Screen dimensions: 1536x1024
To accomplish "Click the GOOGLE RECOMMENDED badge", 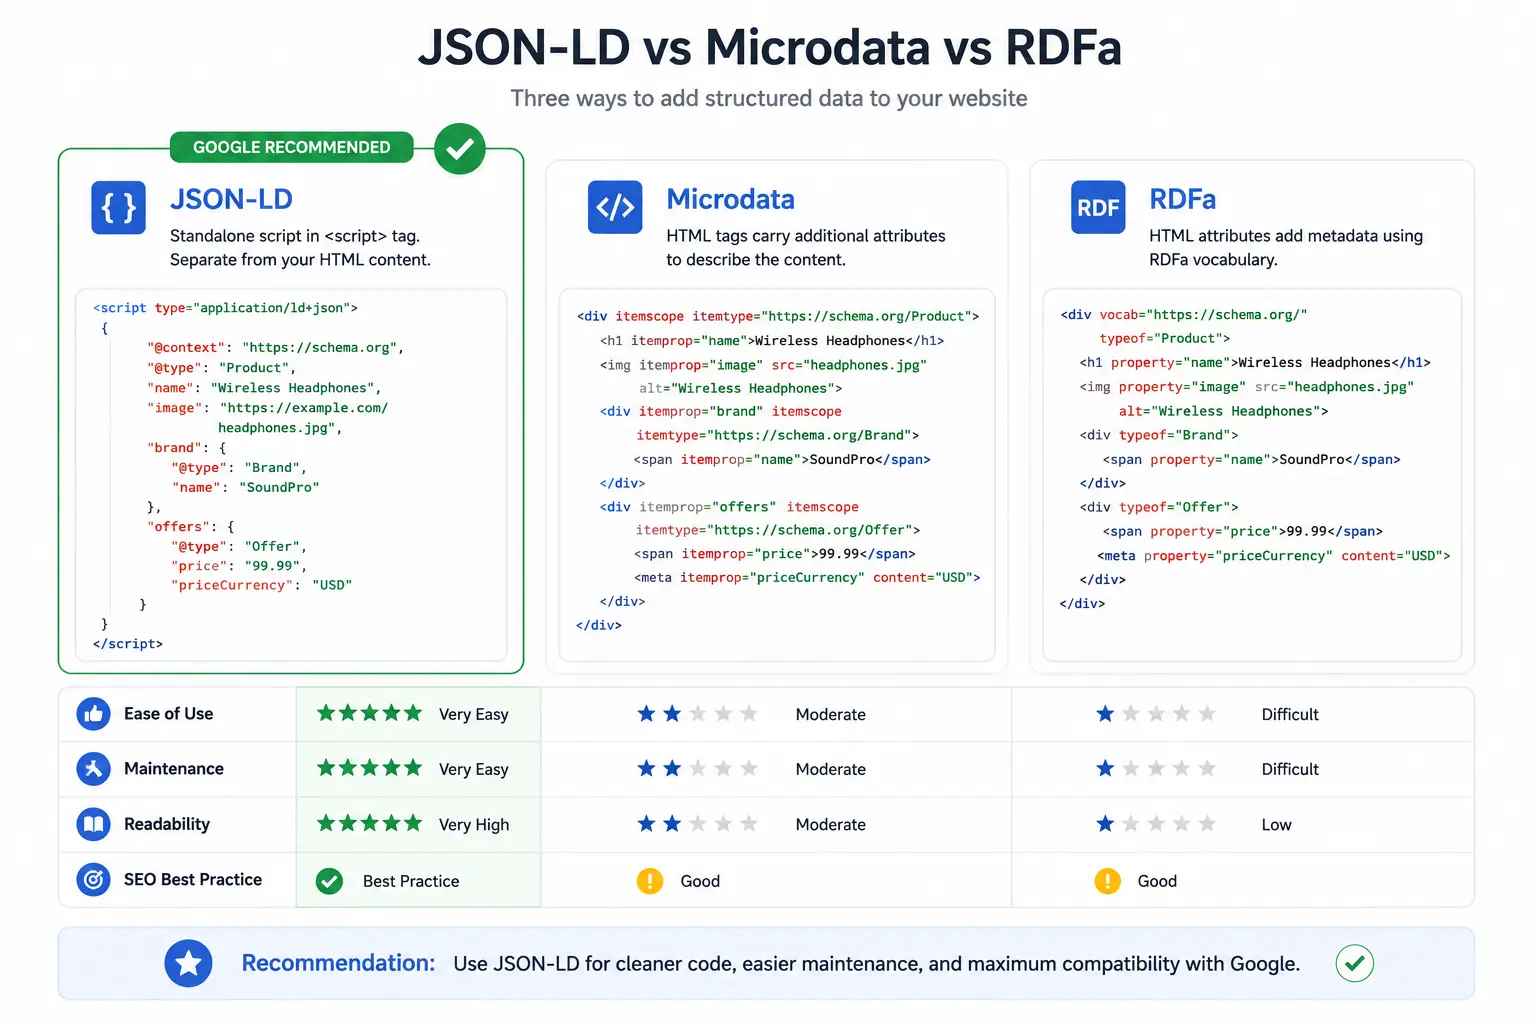I will 291,147.
